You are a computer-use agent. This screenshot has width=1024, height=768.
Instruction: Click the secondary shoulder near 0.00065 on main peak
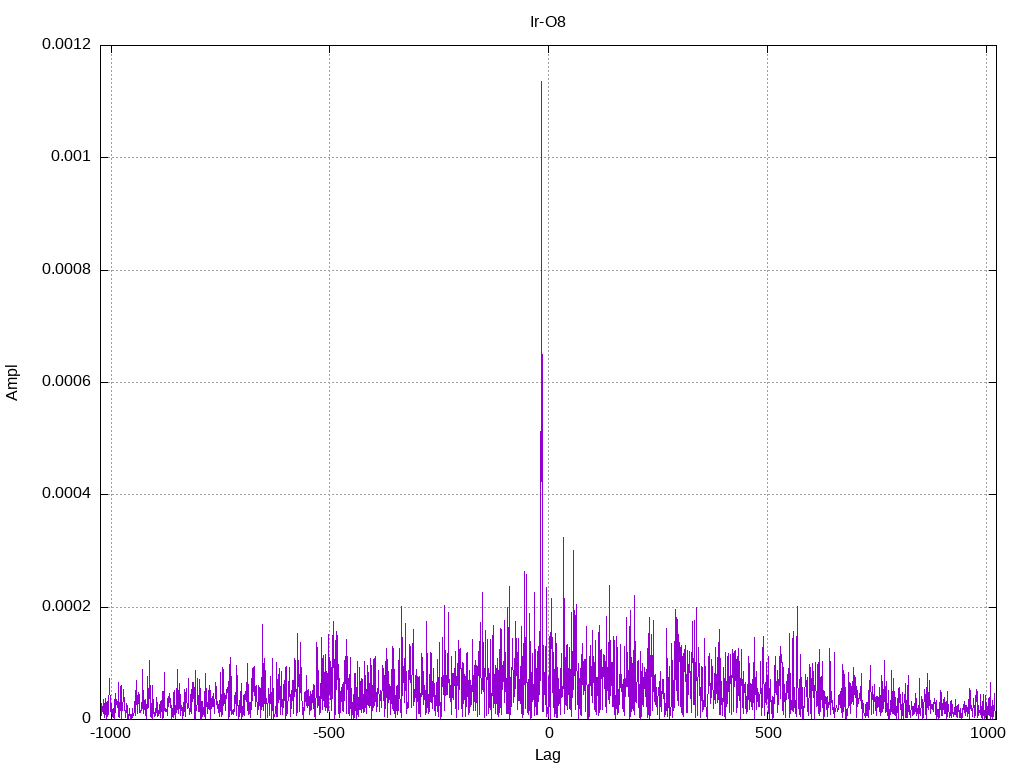coord(542,355)
